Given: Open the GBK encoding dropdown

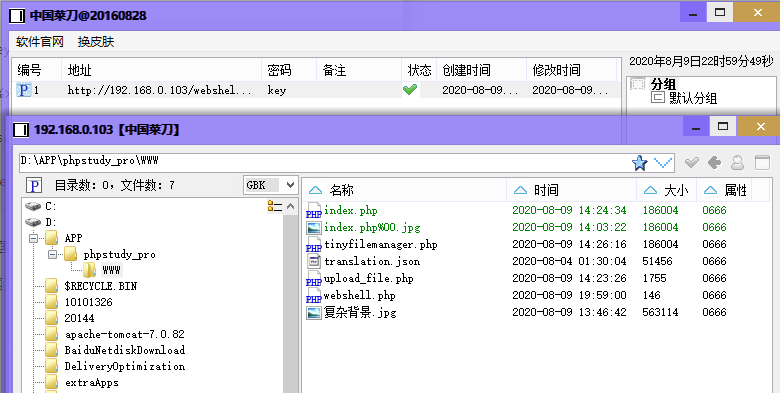Looking at the screenshot, I should pos(271,185).
